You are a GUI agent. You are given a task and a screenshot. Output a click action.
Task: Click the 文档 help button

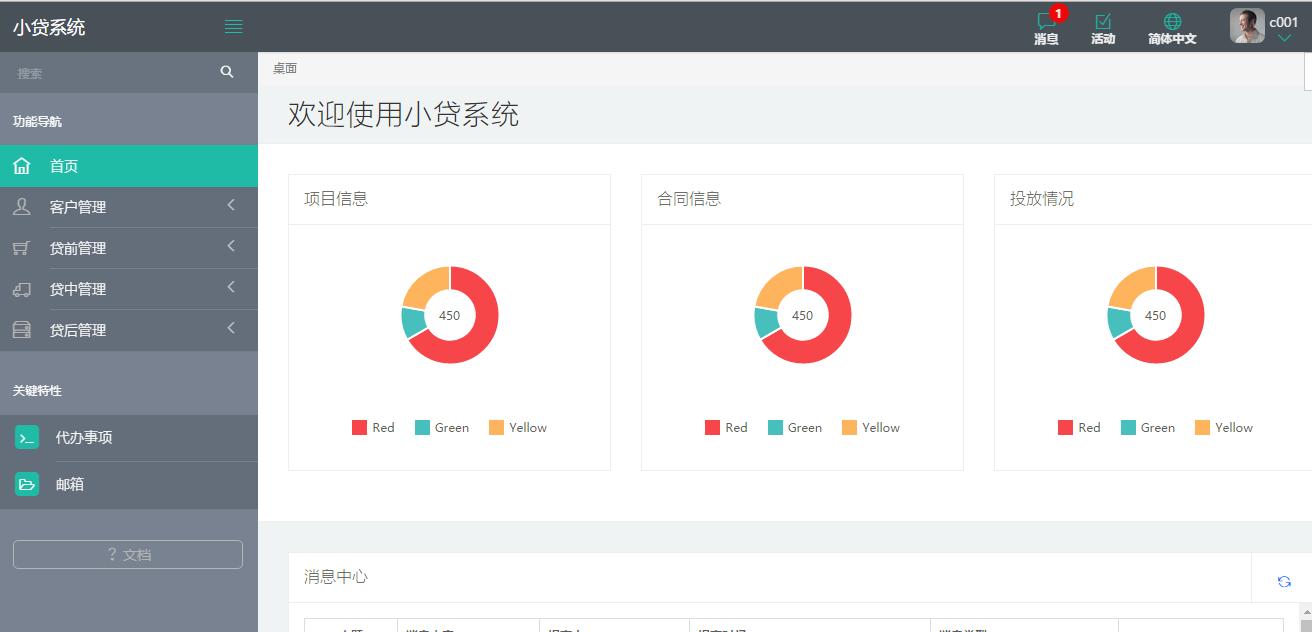pyautogui.click(x=128, y=554)
